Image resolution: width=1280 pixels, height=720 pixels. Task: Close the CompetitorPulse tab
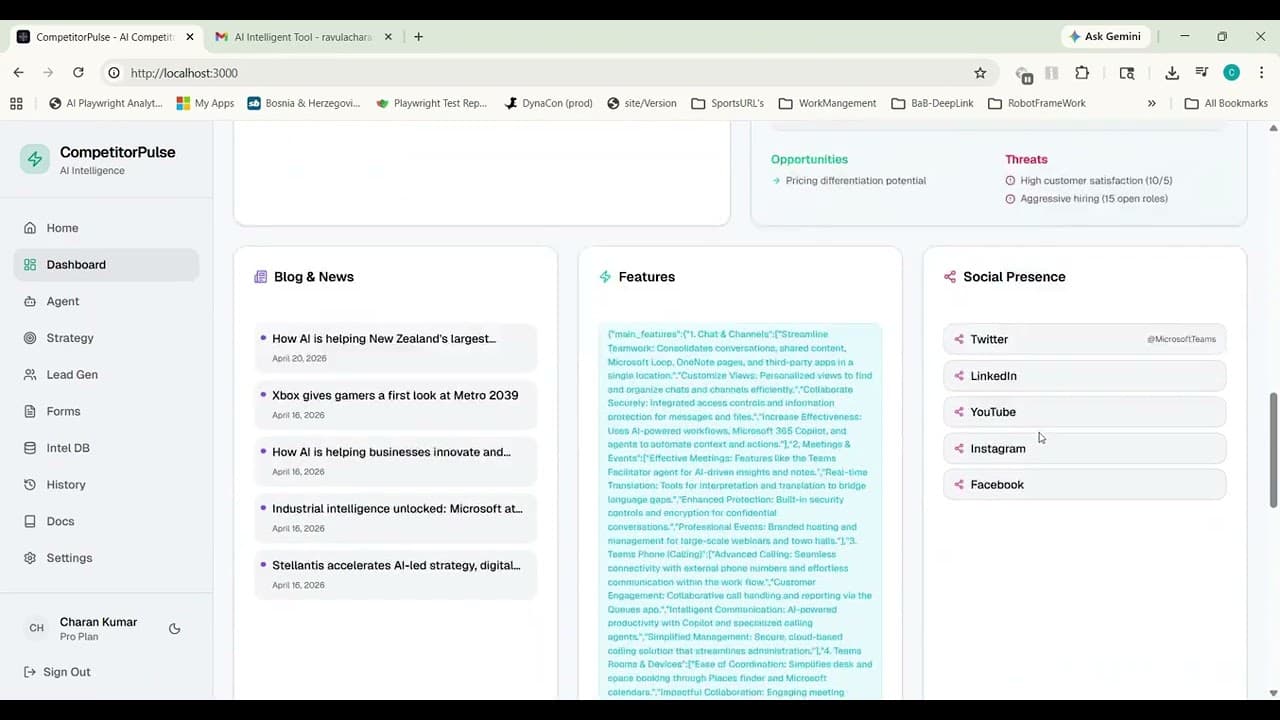coord(190,37)
